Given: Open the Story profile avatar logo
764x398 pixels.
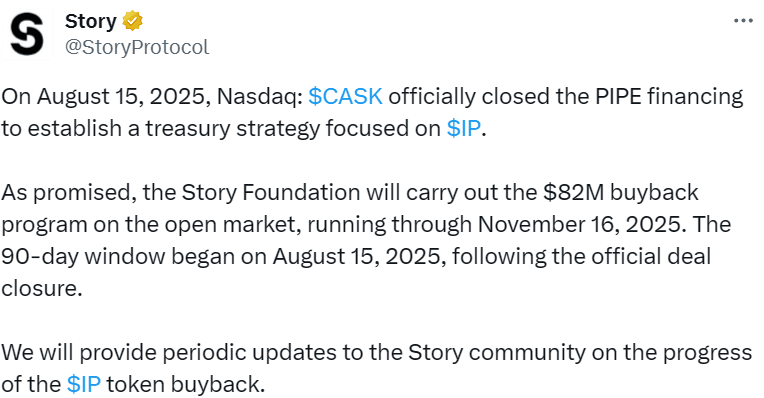Looking at the screenshot, I should 27,34.
